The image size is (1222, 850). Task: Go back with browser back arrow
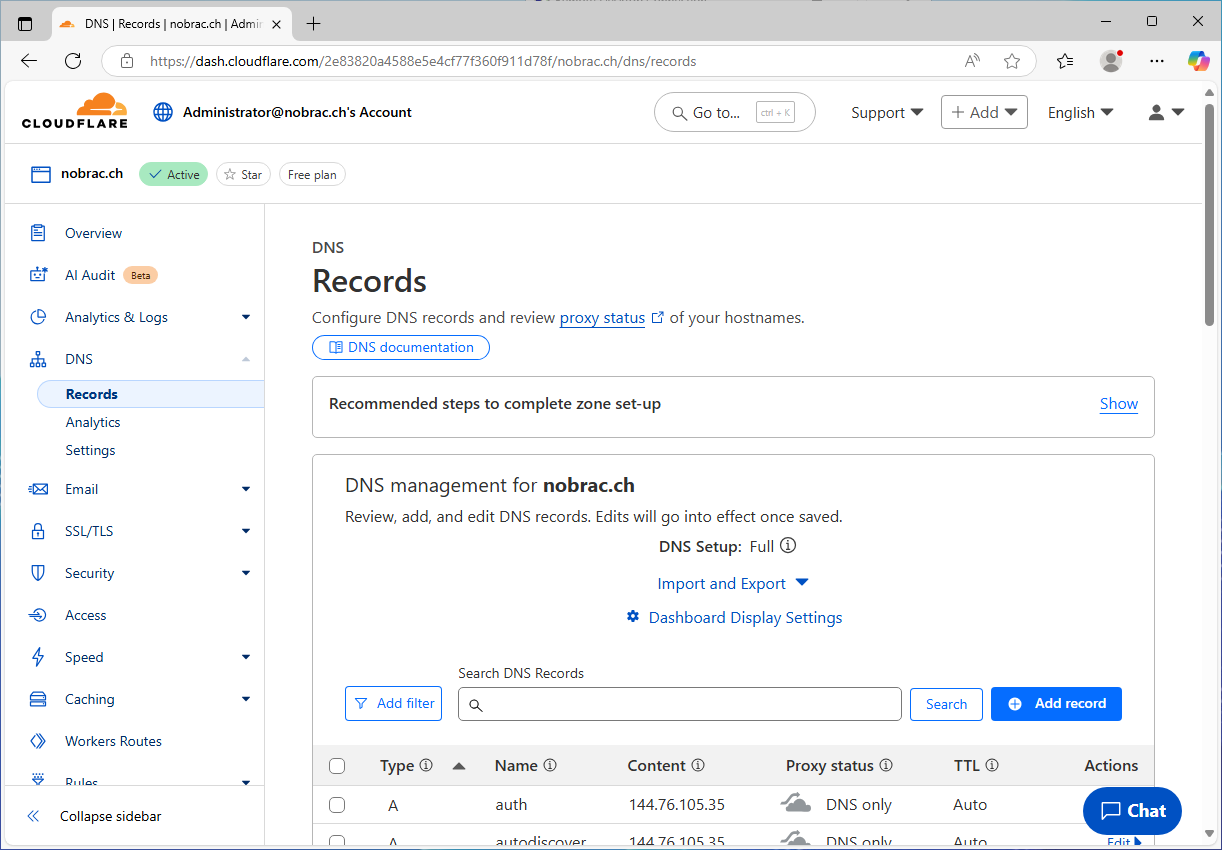point(29,61)
